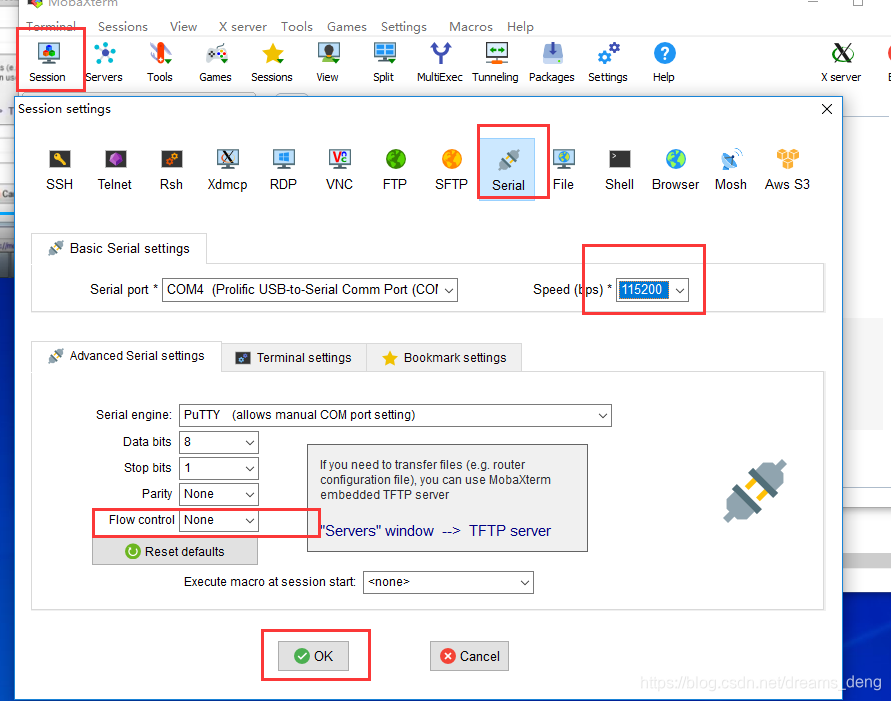Follow the "Servers" window TFTP server link
The width and height of the screenshot is (891, 701).
pyautogui.click(x=436, y=531)
